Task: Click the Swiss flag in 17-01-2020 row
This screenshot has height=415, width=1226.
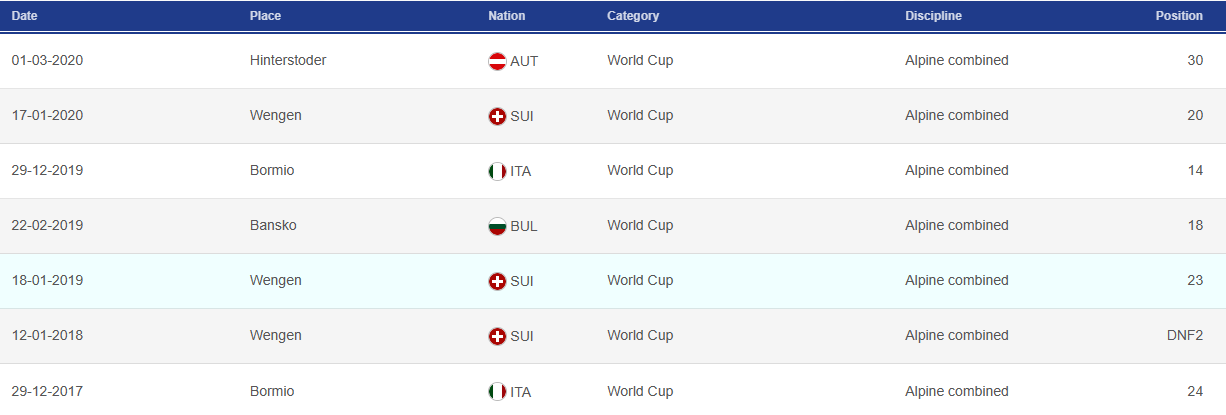Action: (497, 116)
